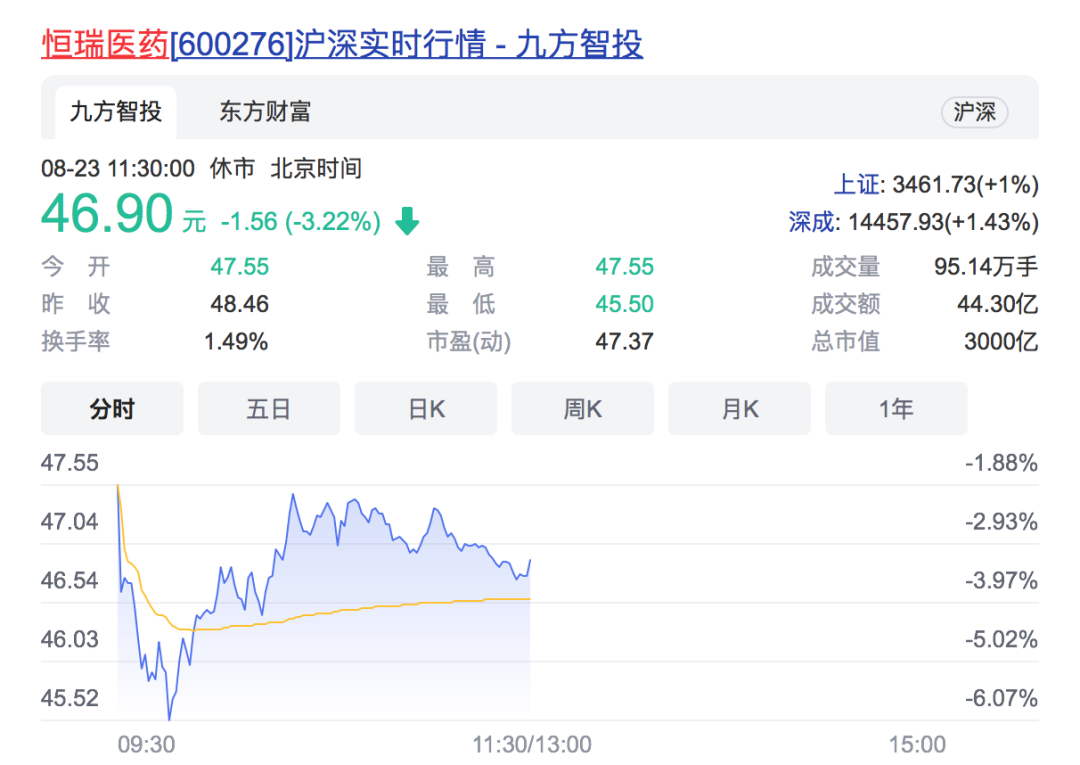This screenshot has height=765, width=1080.
Task: Click the 市盈(动) value 47.37
Action: click(x=624, y=341)
